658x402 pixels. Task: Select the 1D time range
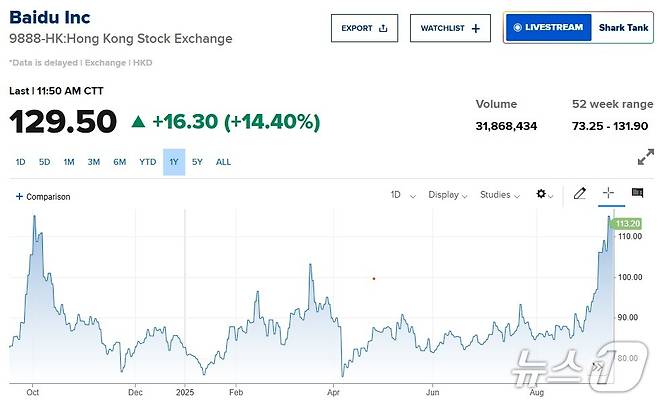pyautogui.click(x=20, y=162)
